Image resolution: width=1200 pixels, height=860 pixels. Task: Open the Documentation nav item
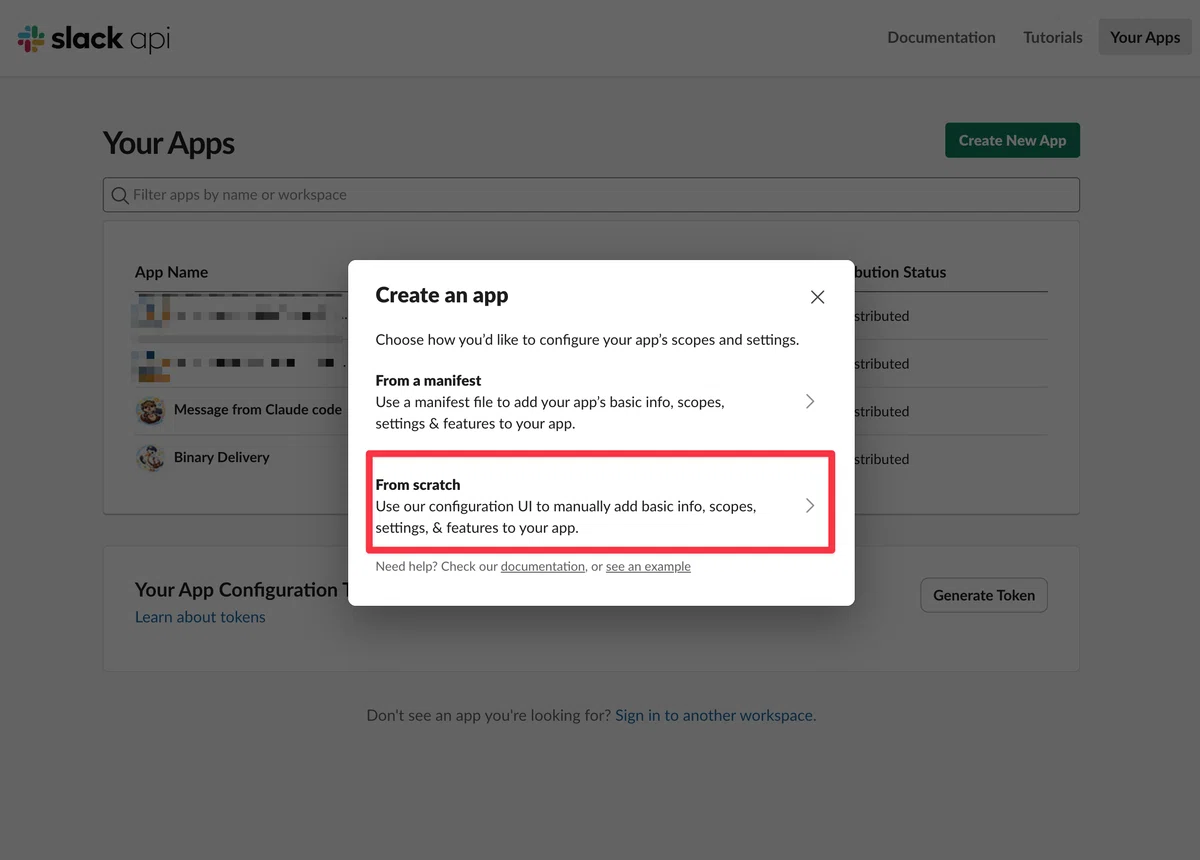coord(941,37)
